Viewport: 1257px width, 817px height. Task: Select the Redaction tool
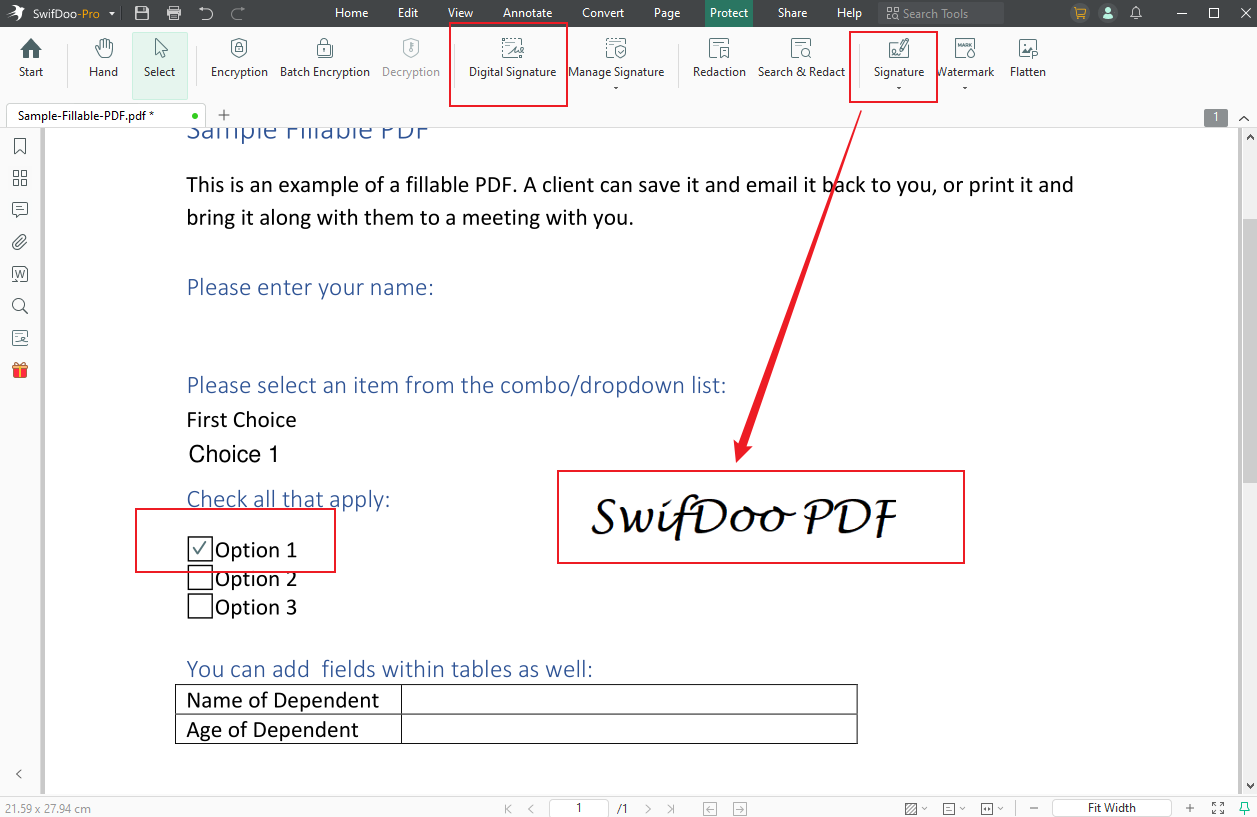point(718,58)
